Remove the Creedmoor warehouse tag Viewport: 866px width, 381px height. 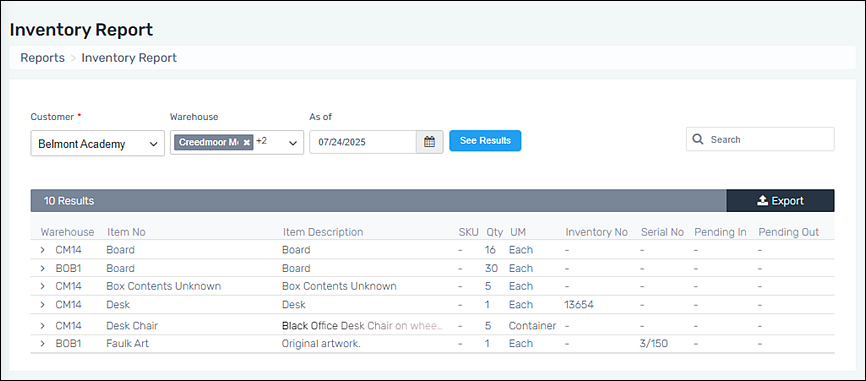coord(247,142)
